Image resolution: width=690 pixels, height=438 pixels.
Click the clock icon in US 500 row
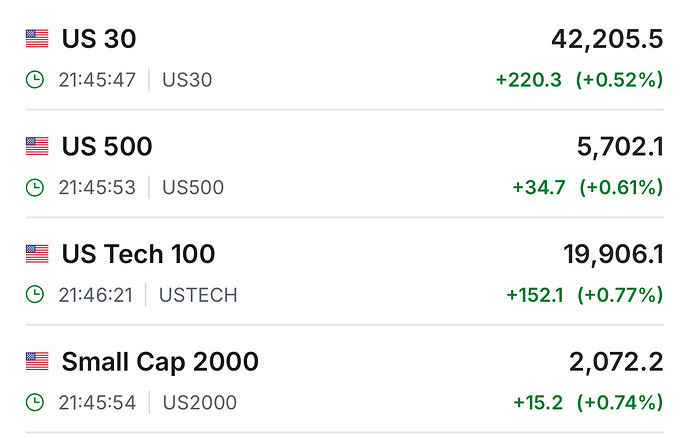coord(36,187)
